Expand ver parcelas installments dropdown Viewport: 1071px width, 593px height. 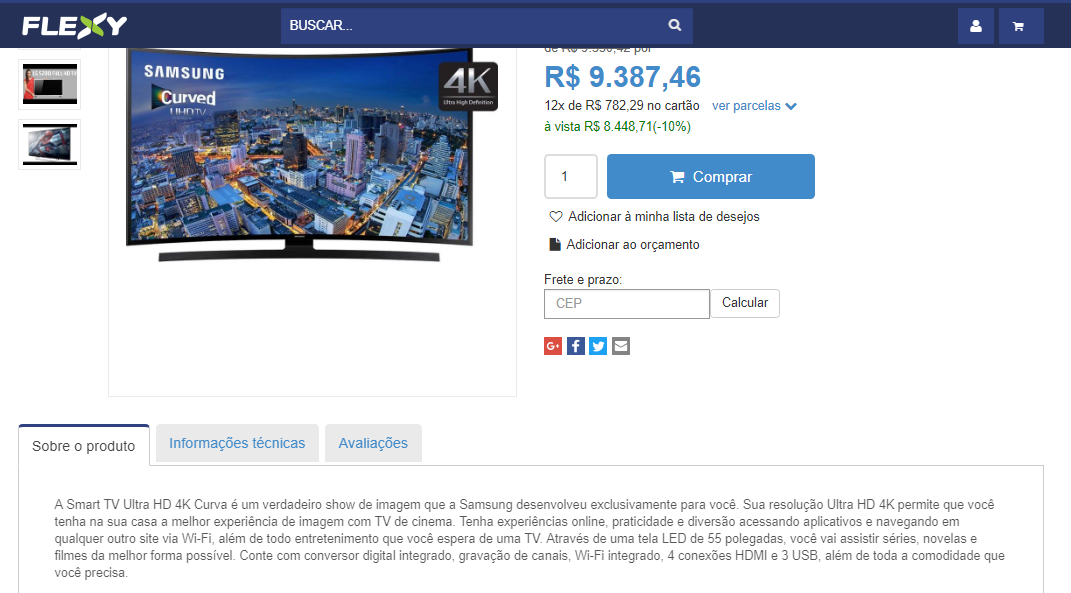tap(754, 106)
